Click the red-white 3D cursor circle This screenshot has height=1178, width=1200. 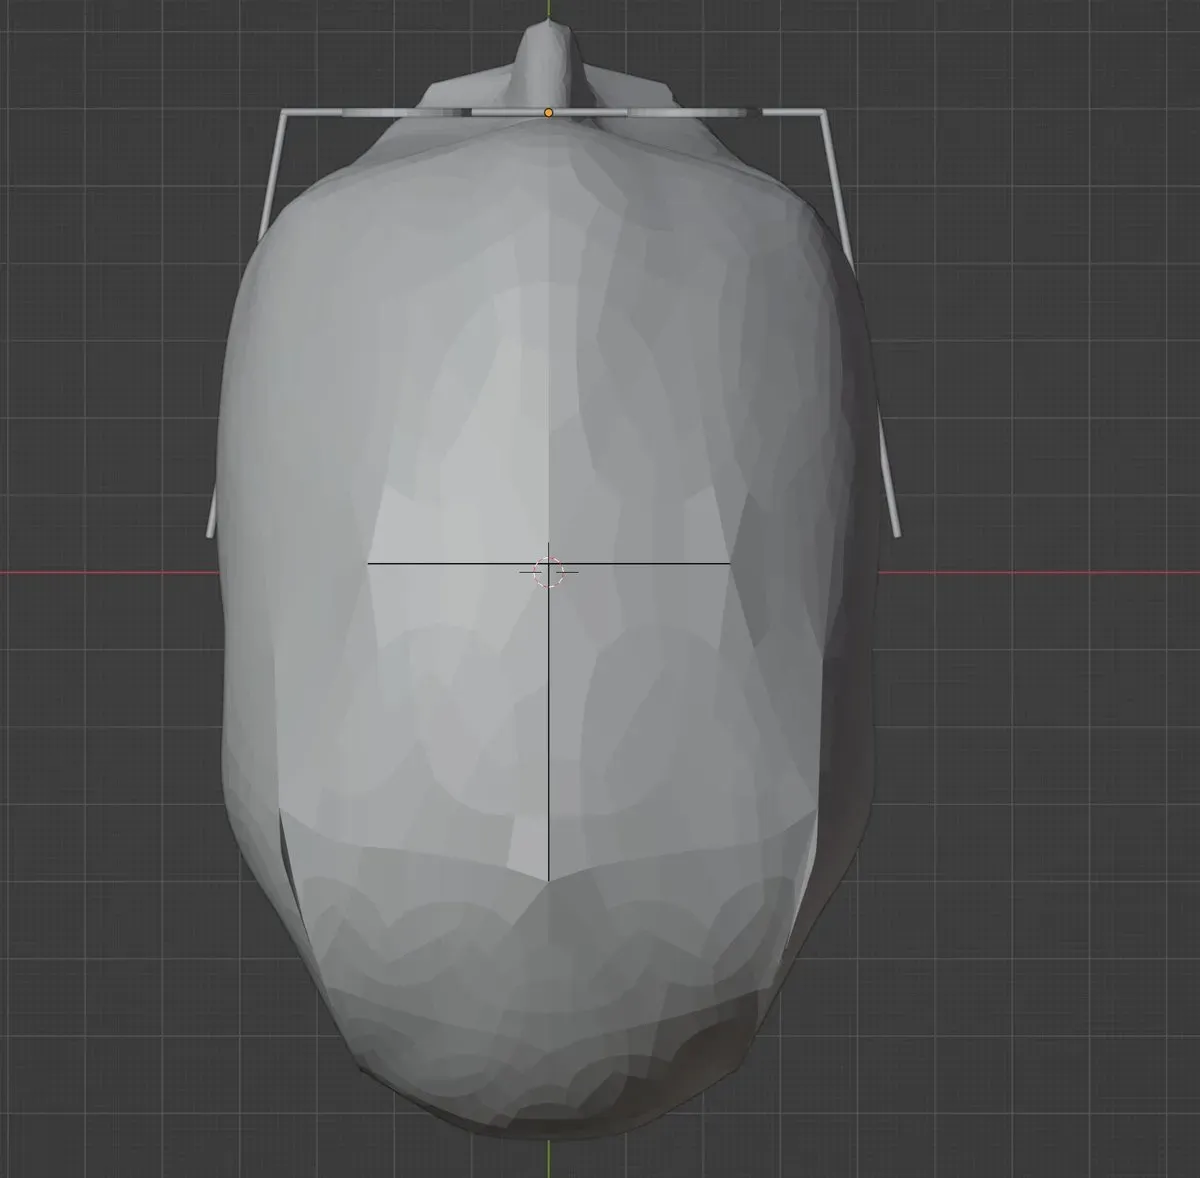[549, 572]
